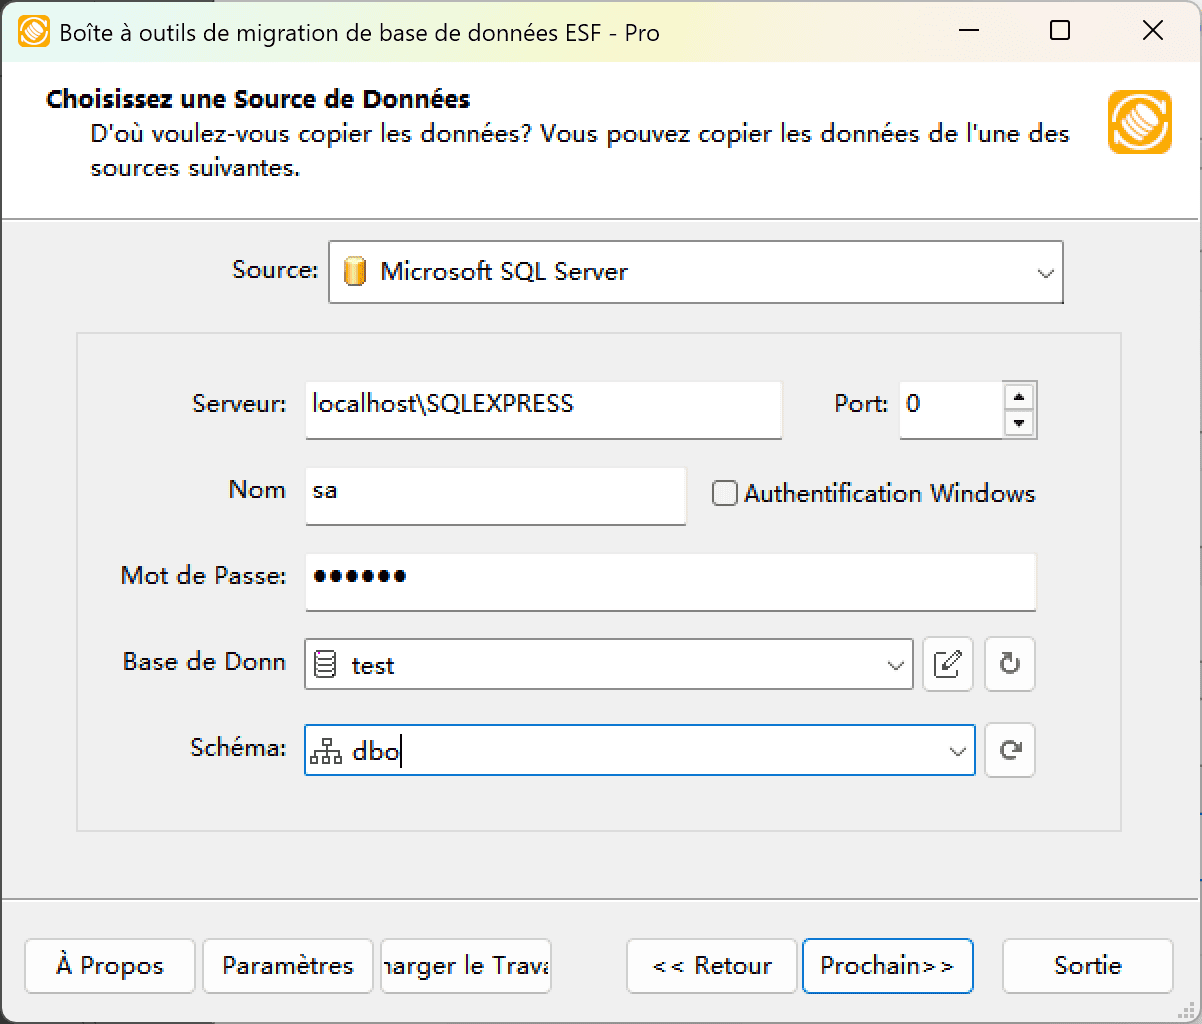Refresh the Schéma list

[1010, 750]
